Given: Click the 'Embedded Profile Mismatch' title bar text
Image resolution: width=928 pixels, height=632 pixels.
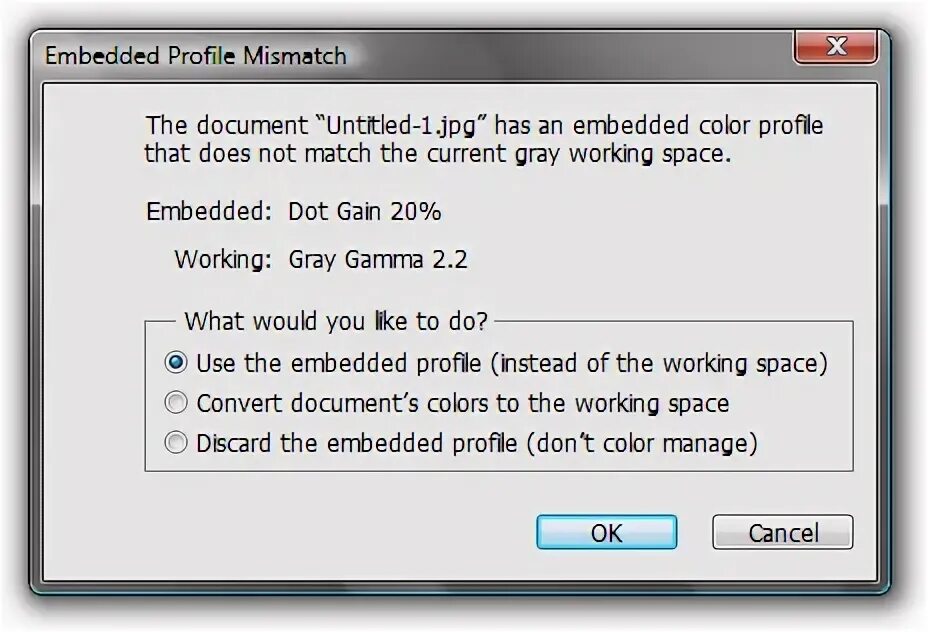Looking at the screenshot, I should (x=195, y=56).
